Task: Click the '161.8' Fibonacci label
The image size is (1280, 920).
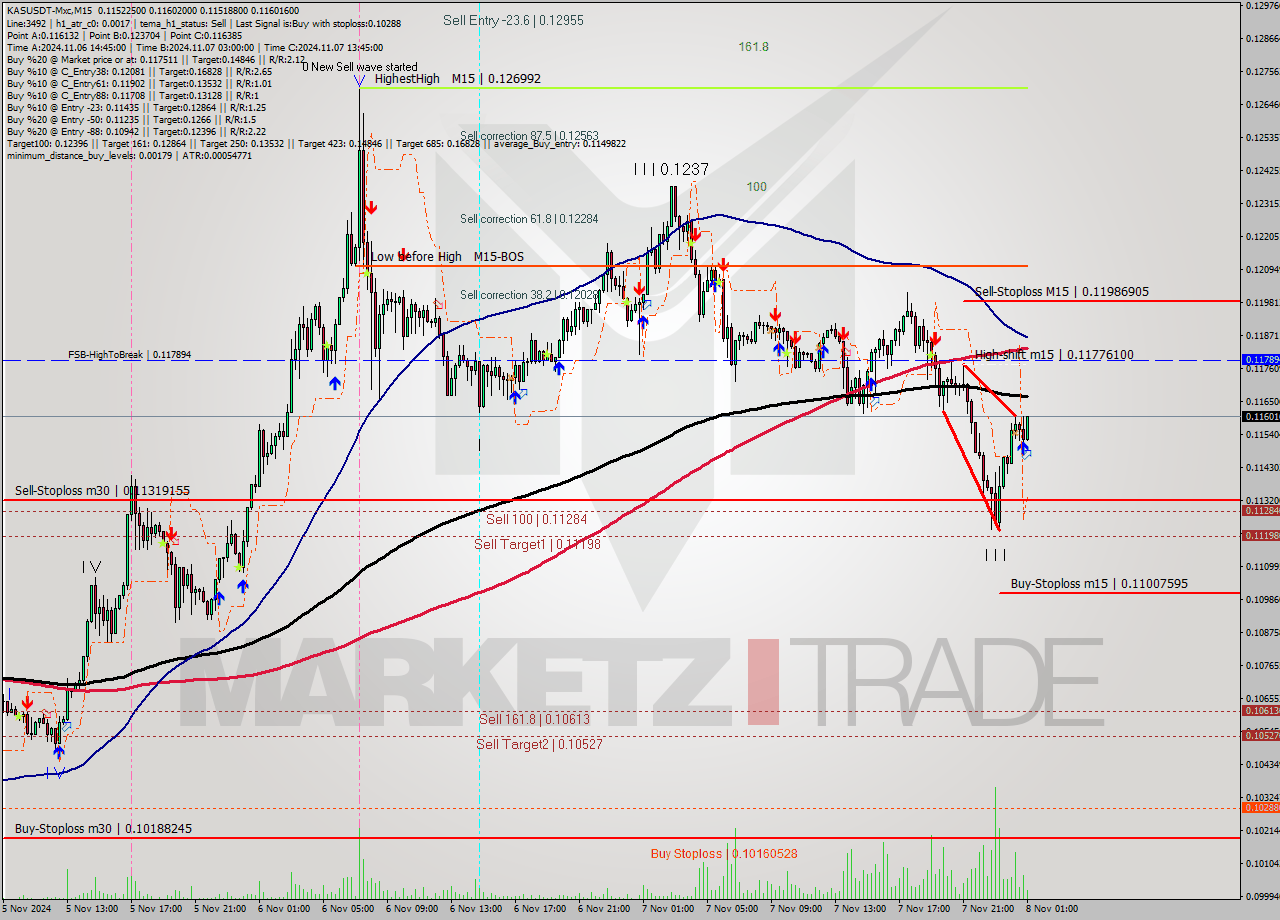Action: pos(753,46)
